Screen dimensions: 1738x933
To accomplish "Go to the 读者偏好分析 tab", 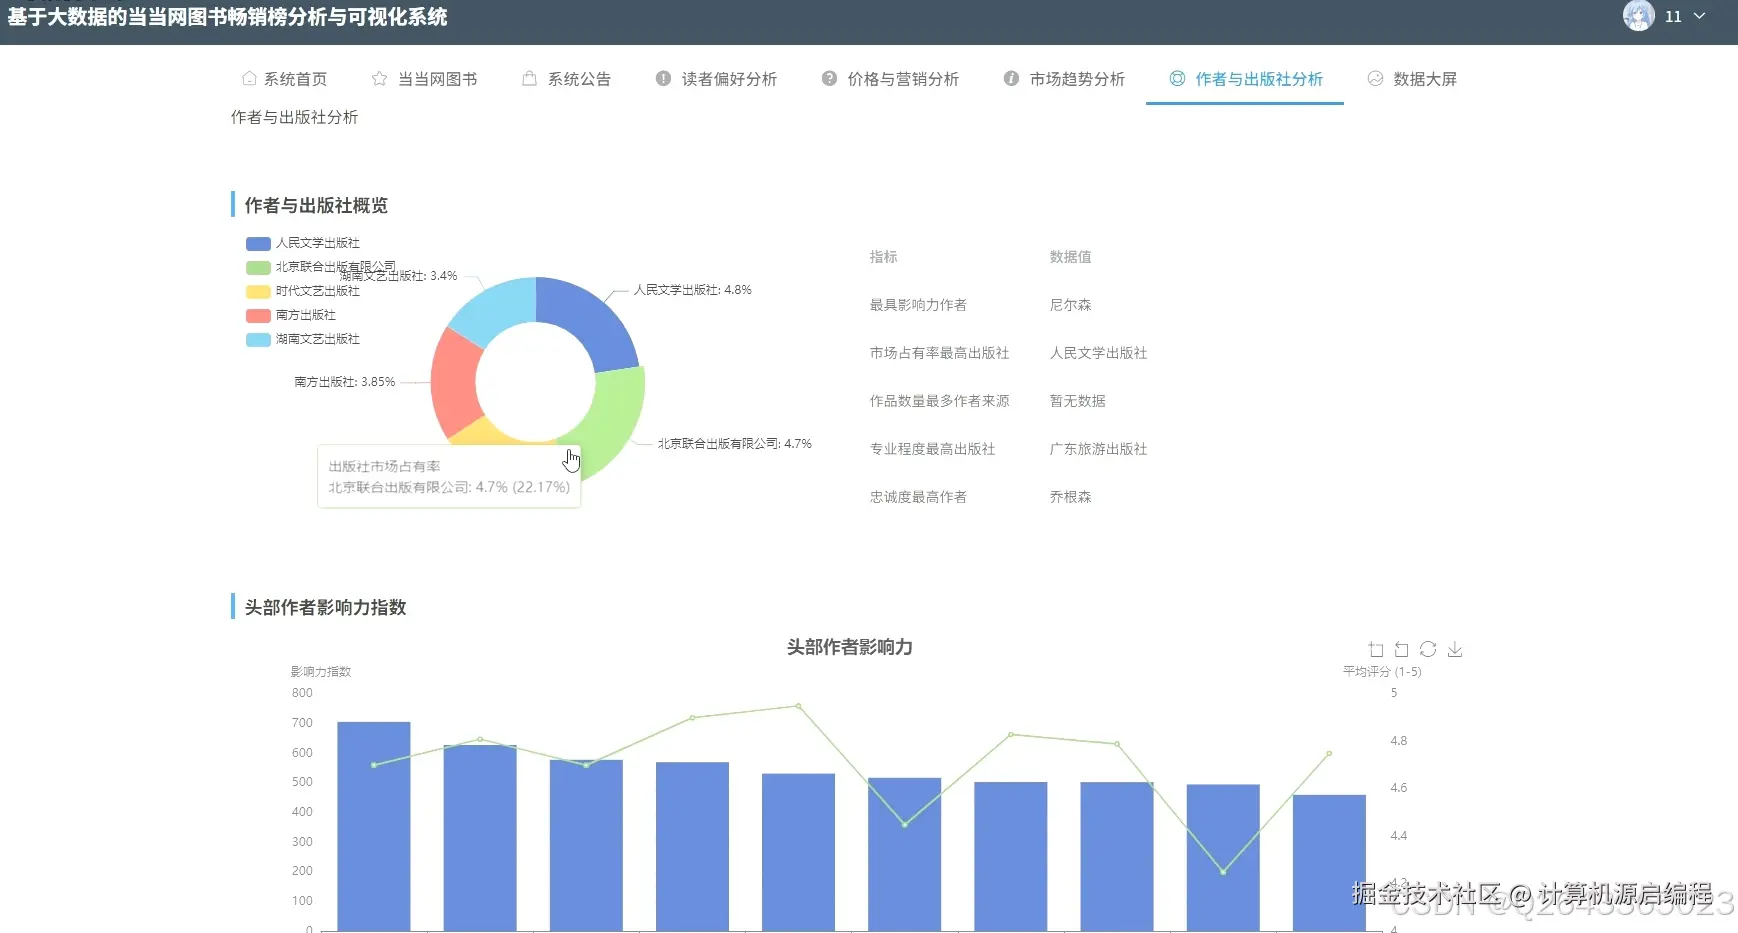I will pyautogui.click(x=716, y=79).
